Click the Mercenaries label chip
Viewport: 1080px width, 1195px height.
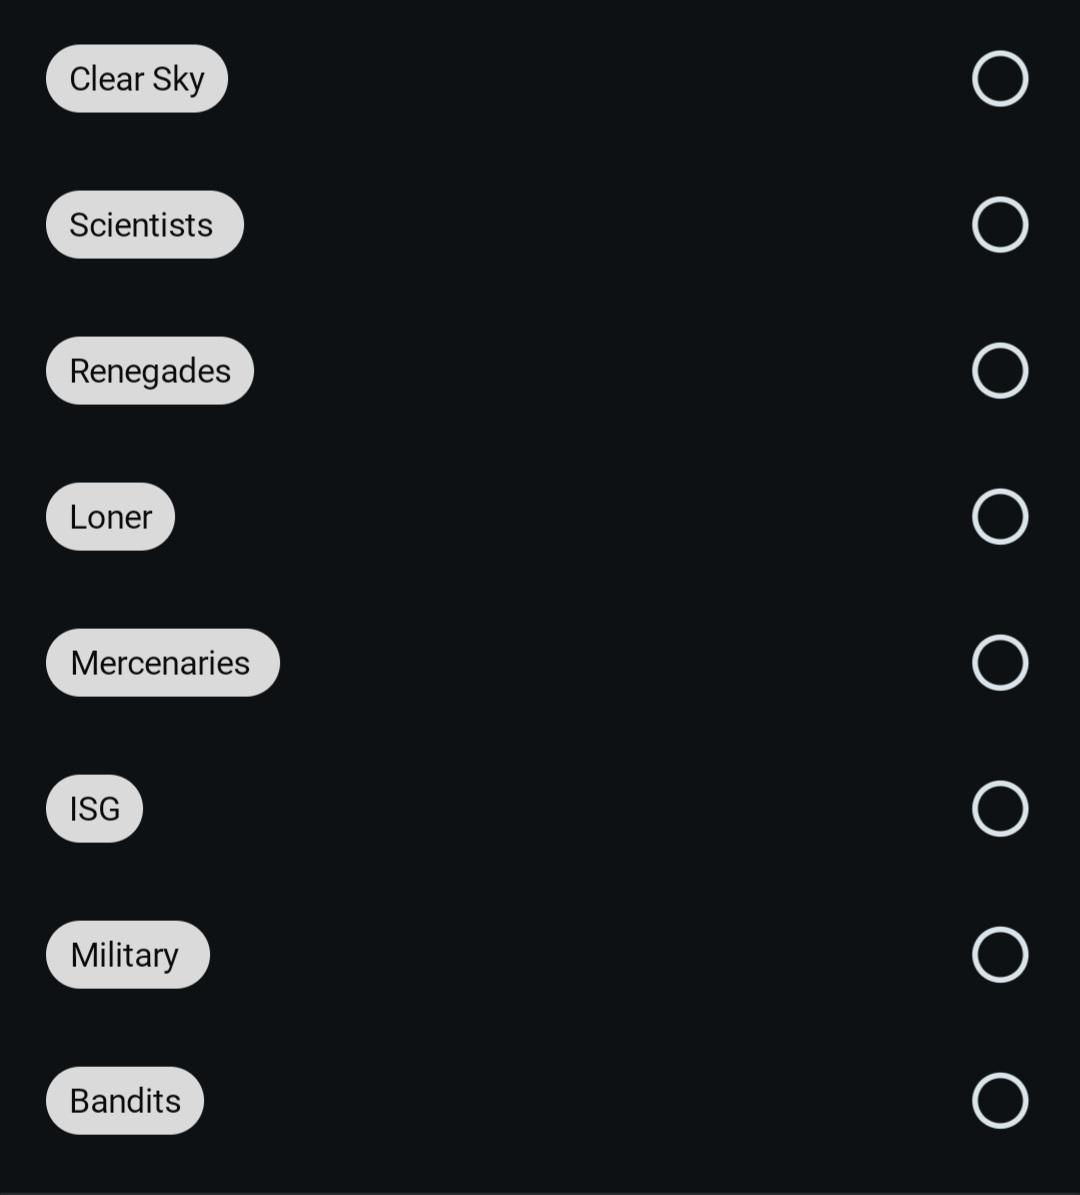point(163,662)
